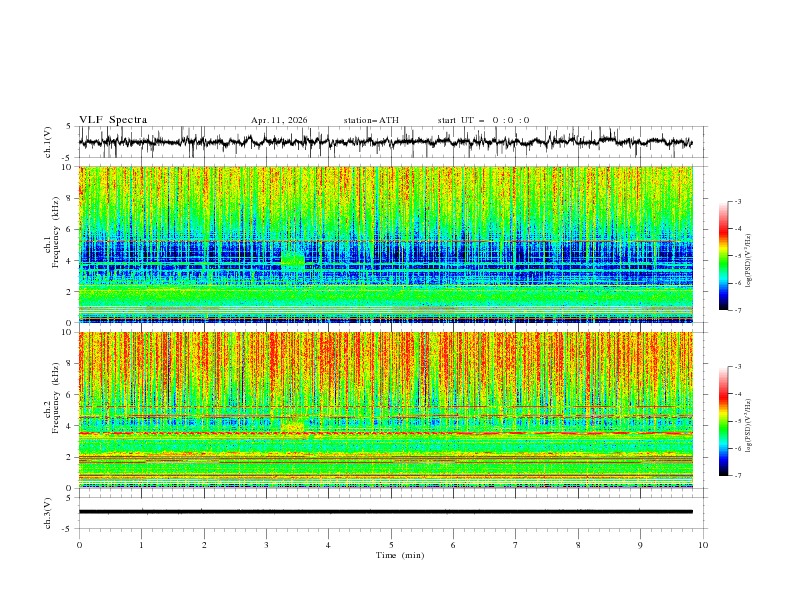Select the date text "Apr. 11, 2026"
The height and width of the screenshot is (612, 792).
coord(279,120)
